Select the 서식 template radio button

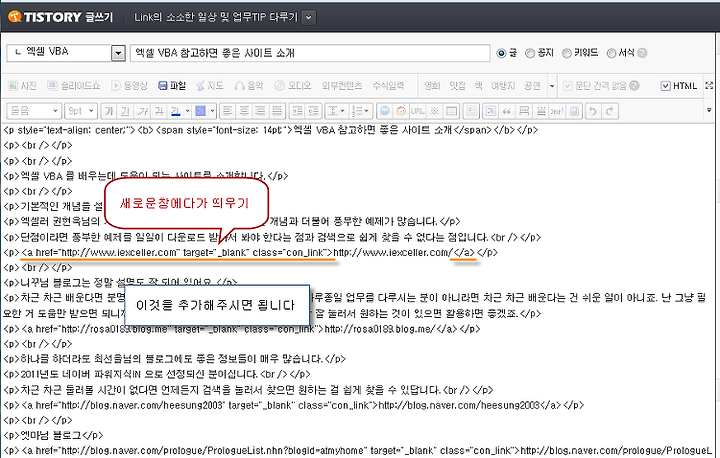point(611,53)
